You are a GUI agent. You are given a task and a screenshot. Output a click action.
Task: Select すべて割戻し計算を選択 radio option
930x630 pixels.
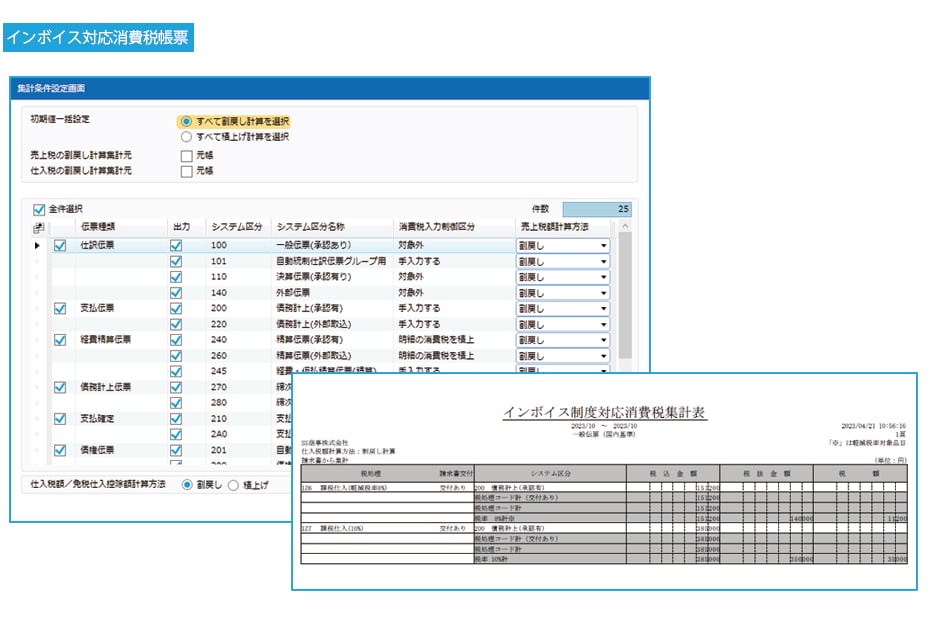click(186, 122)
